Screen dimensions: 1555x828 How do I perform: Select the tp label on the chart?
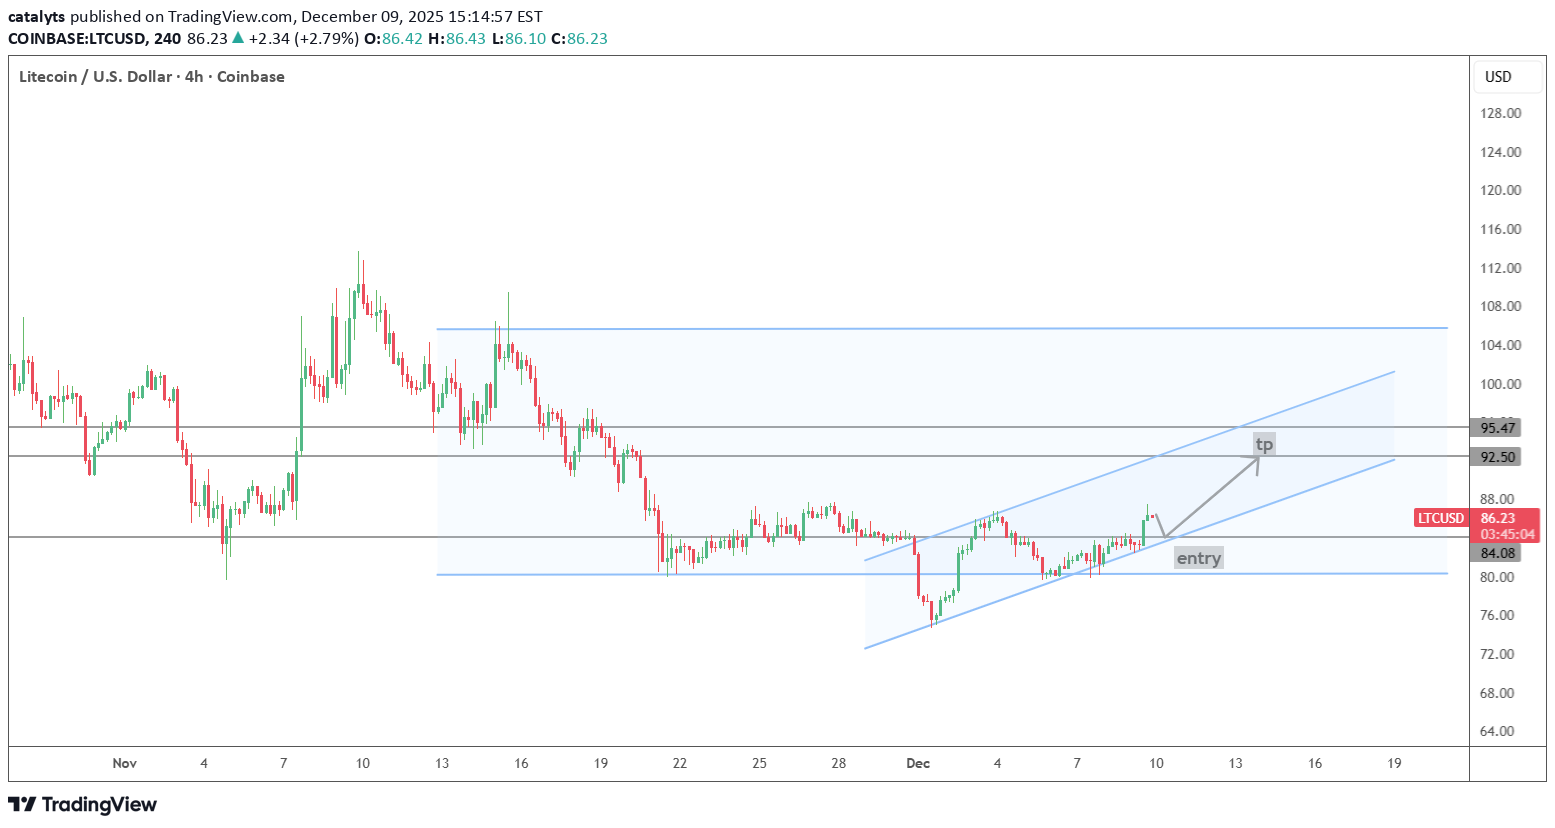[x=1264, y=443]
